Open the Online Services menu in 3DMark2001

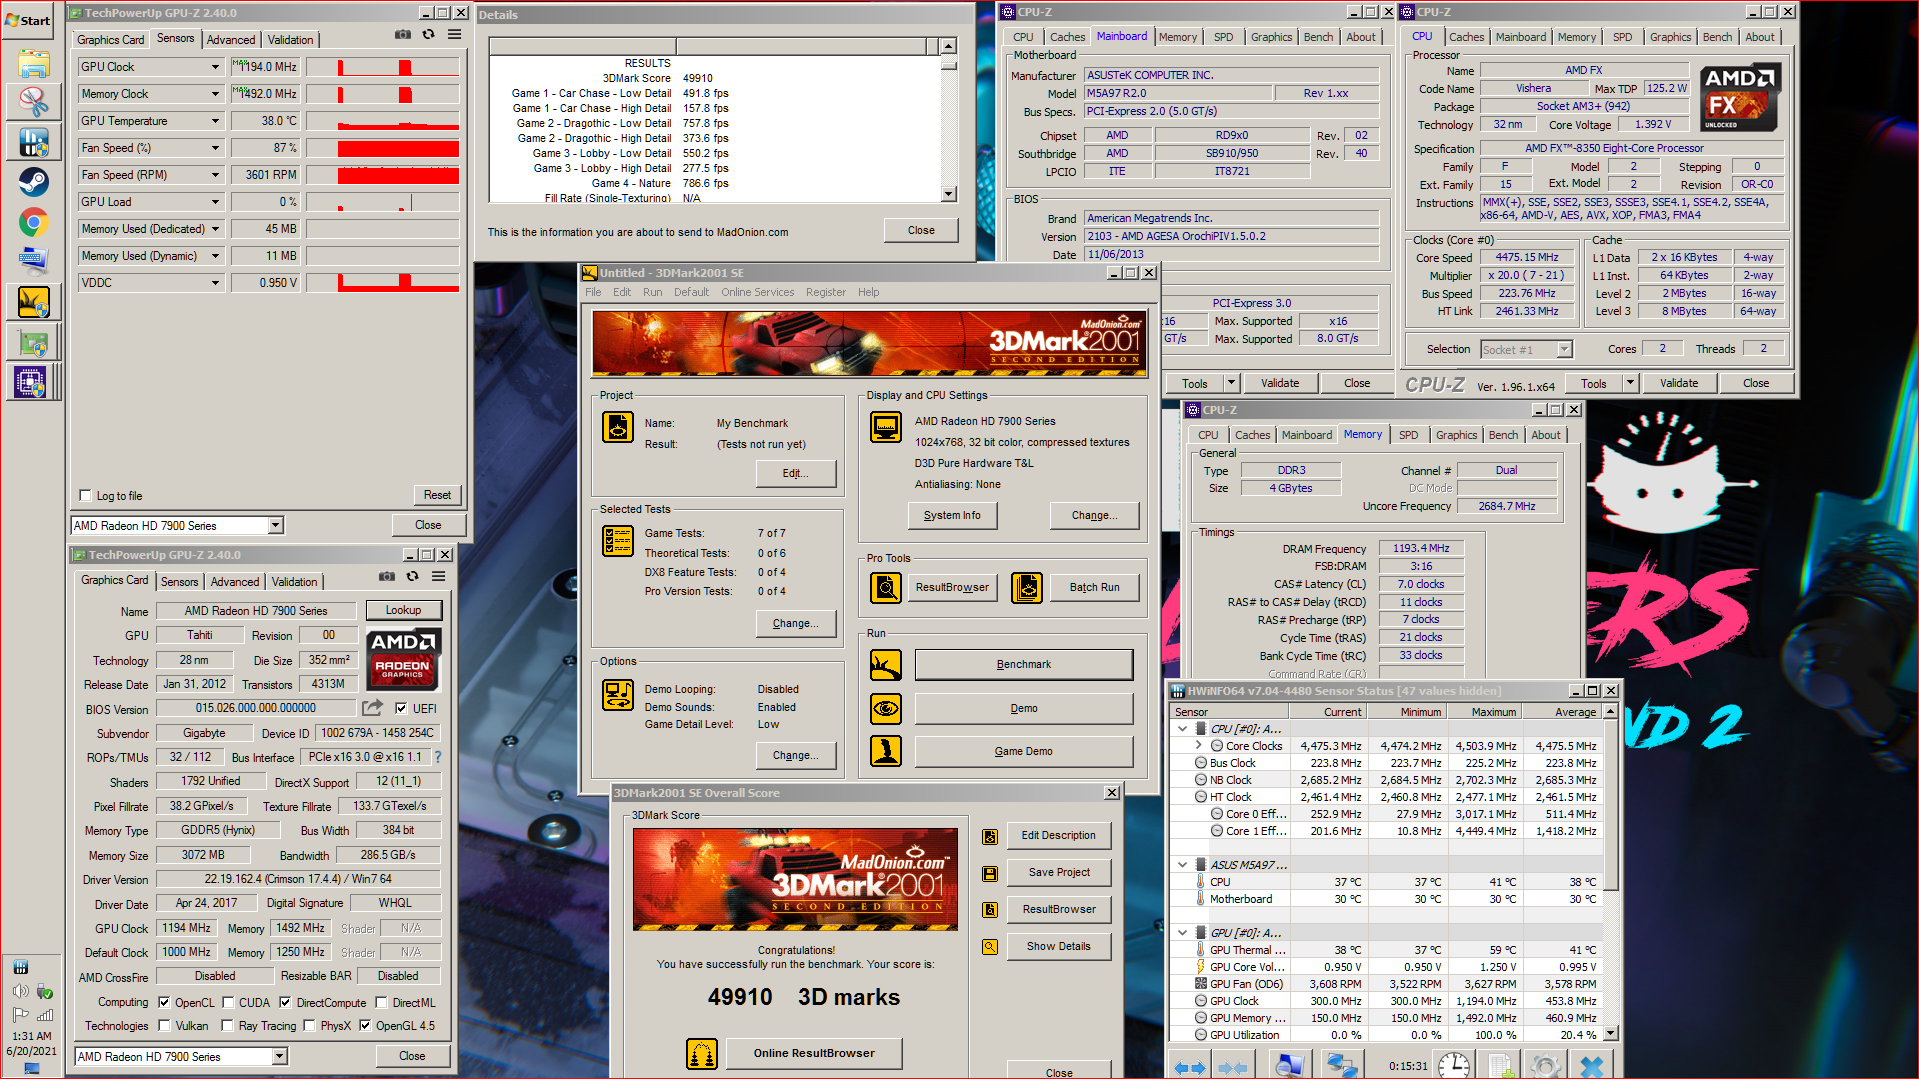757,293
